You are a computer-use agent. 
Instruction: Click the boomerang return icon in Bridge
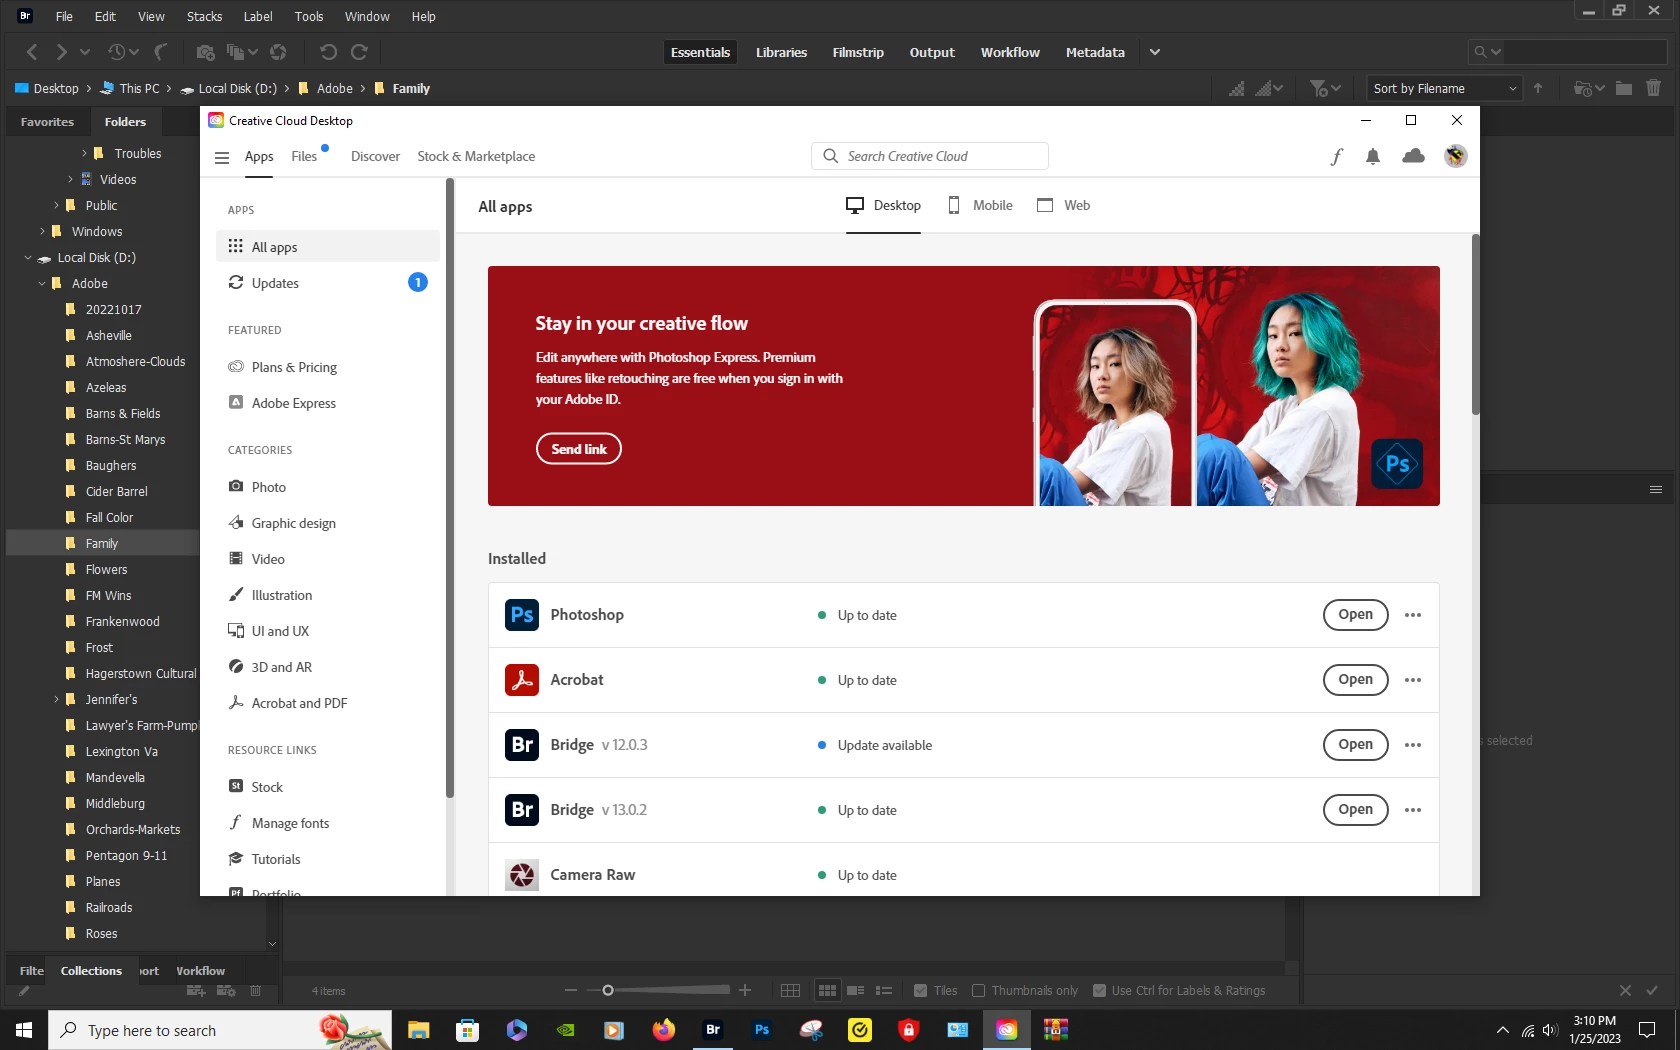[160, 52]
